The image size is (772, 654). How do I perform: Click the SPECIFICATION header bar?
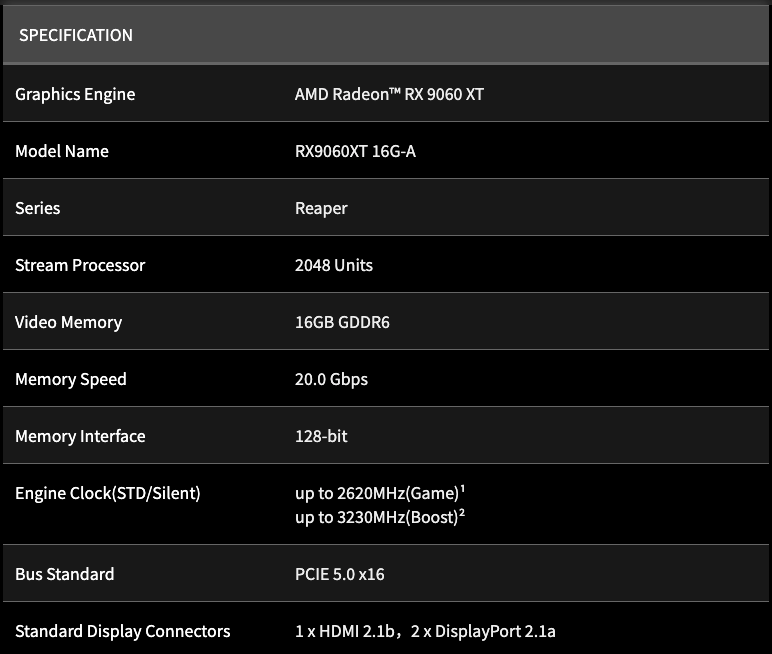386,35
